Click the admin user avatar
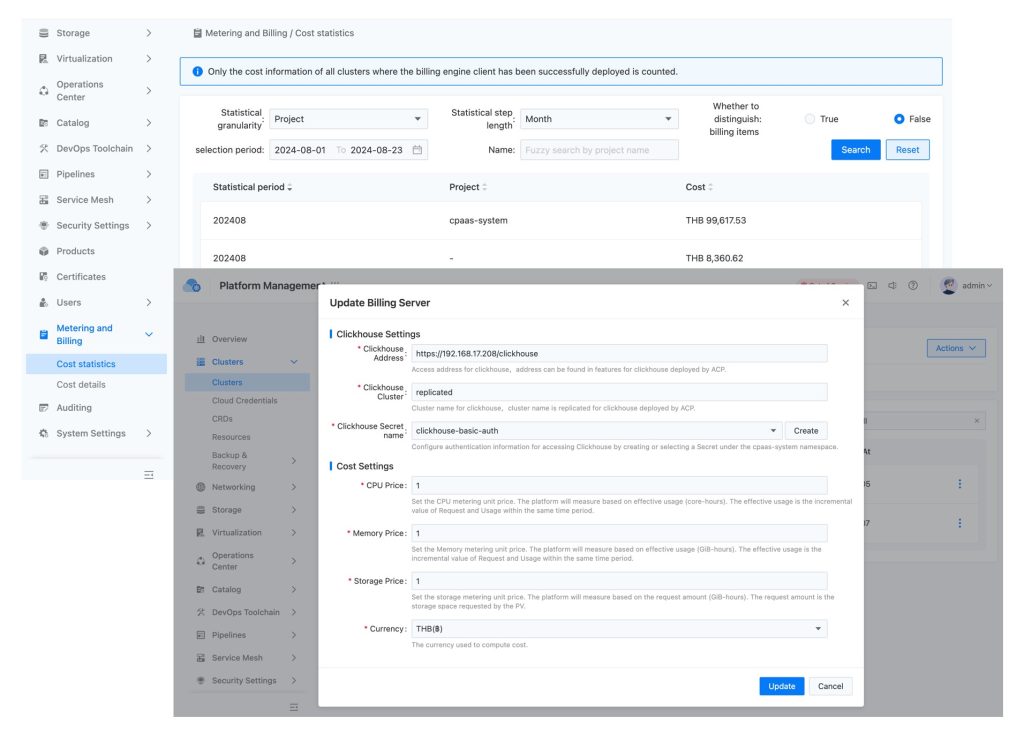 point(949,286)
